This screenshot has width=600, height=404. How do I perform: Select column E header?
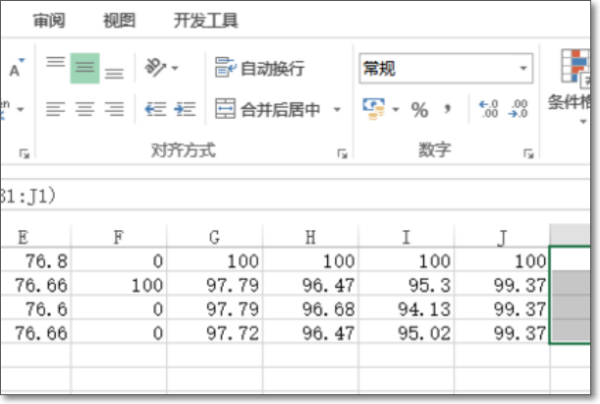pos(35,237)
